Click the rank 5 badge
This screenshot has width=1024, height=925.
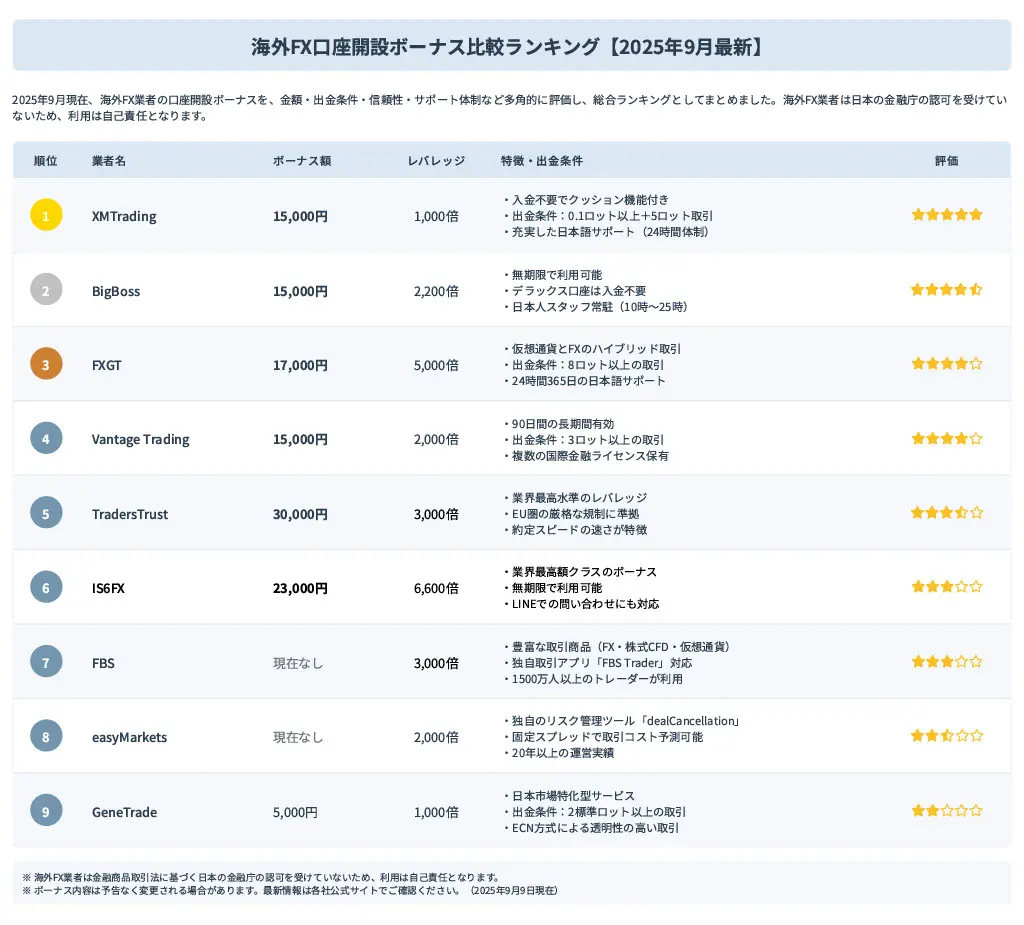(x=46, y=513)
